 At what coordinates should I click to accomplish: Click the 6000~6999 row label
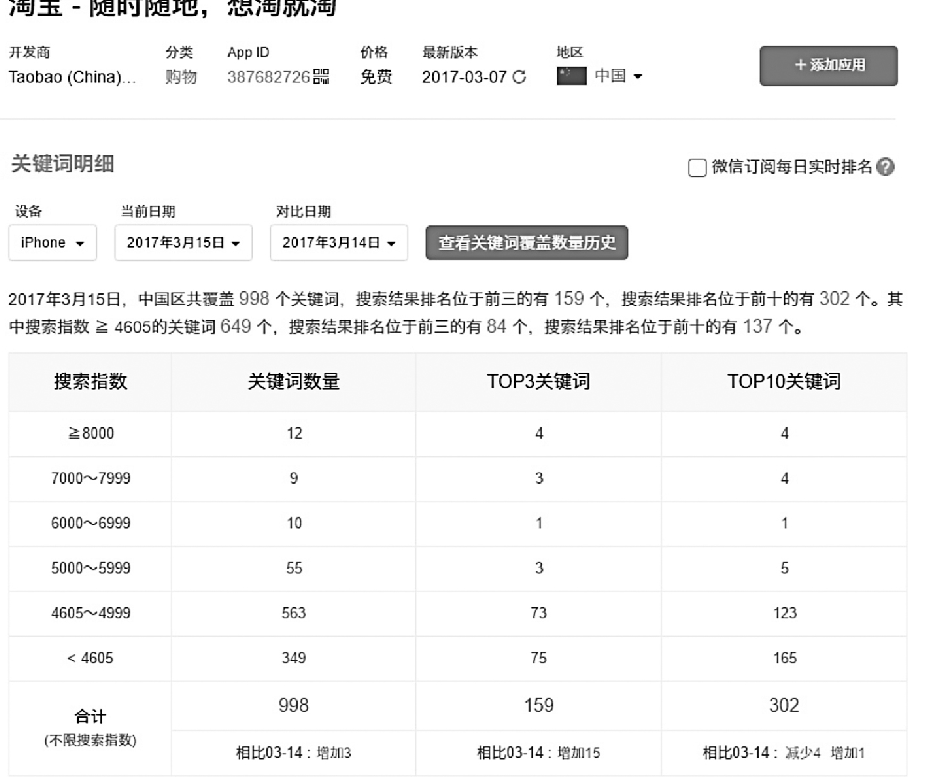91,523
